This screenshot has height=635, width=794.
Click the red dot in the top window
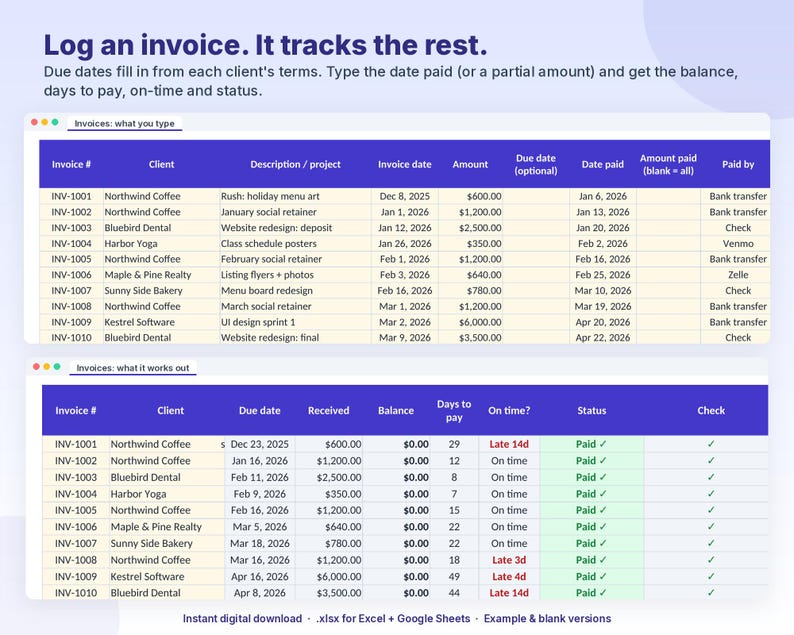coord(34,122)
